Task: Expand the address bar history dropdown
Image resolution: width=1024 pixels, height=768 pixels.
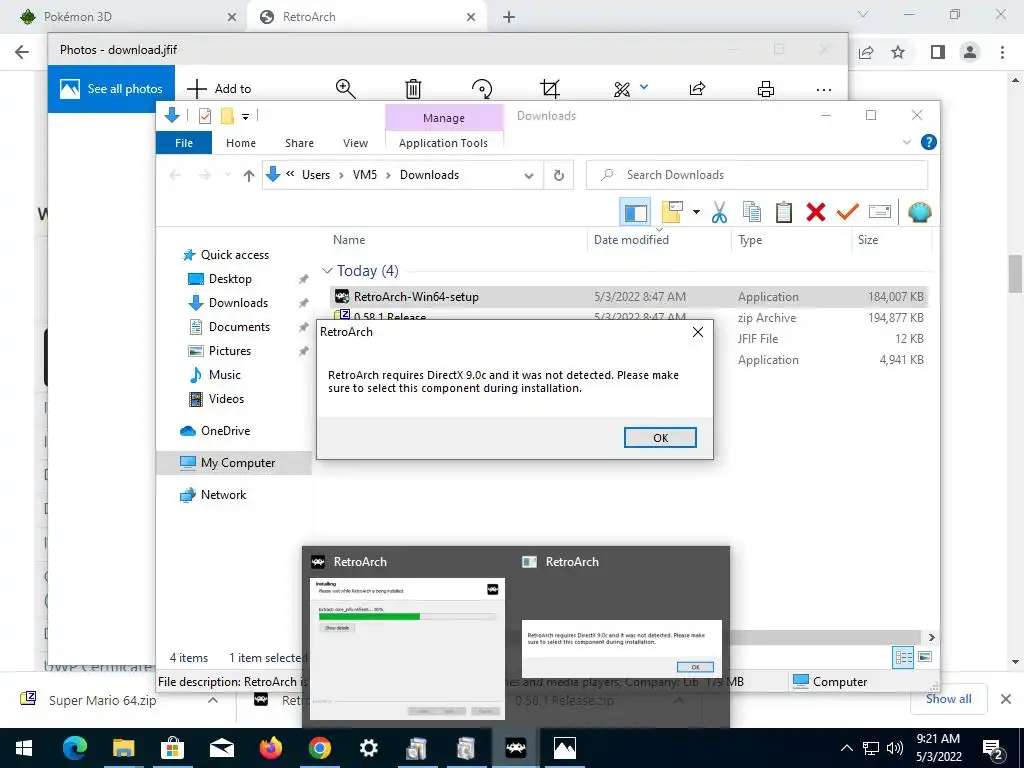Action: pos(529,175)
